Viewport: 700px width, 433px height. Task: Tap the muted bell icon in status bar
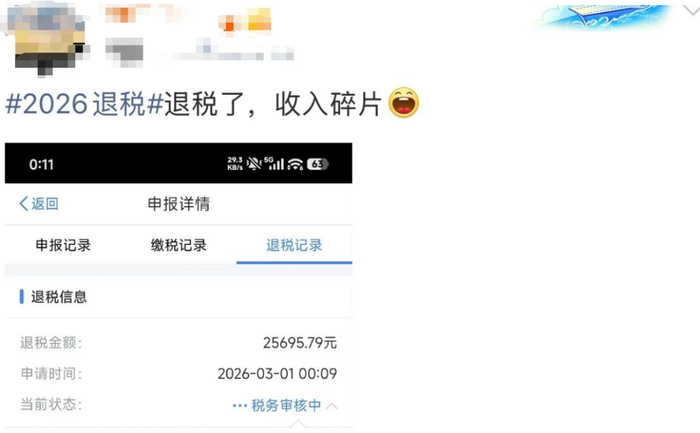[x=254, y=164]
